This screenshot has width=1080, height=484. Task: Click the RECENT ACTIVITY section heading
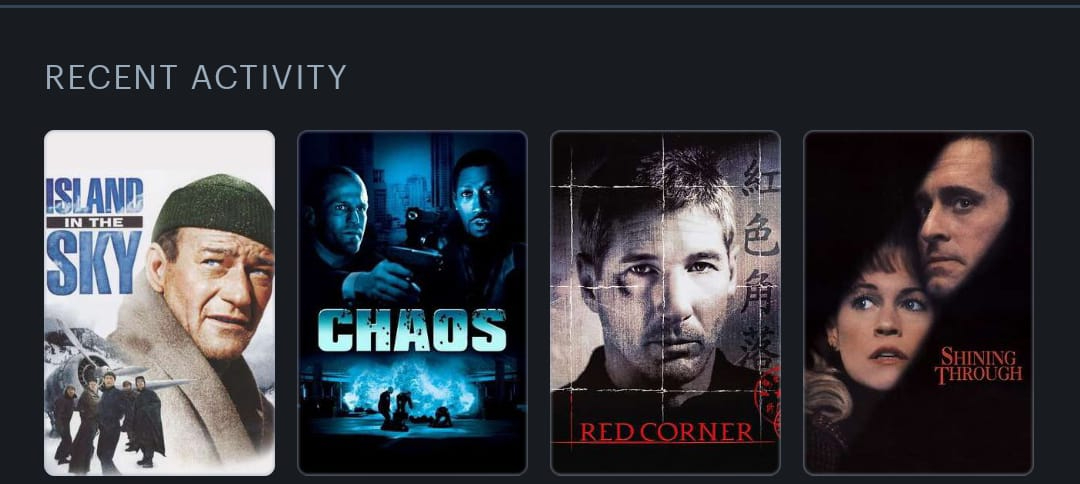[196, 77]
